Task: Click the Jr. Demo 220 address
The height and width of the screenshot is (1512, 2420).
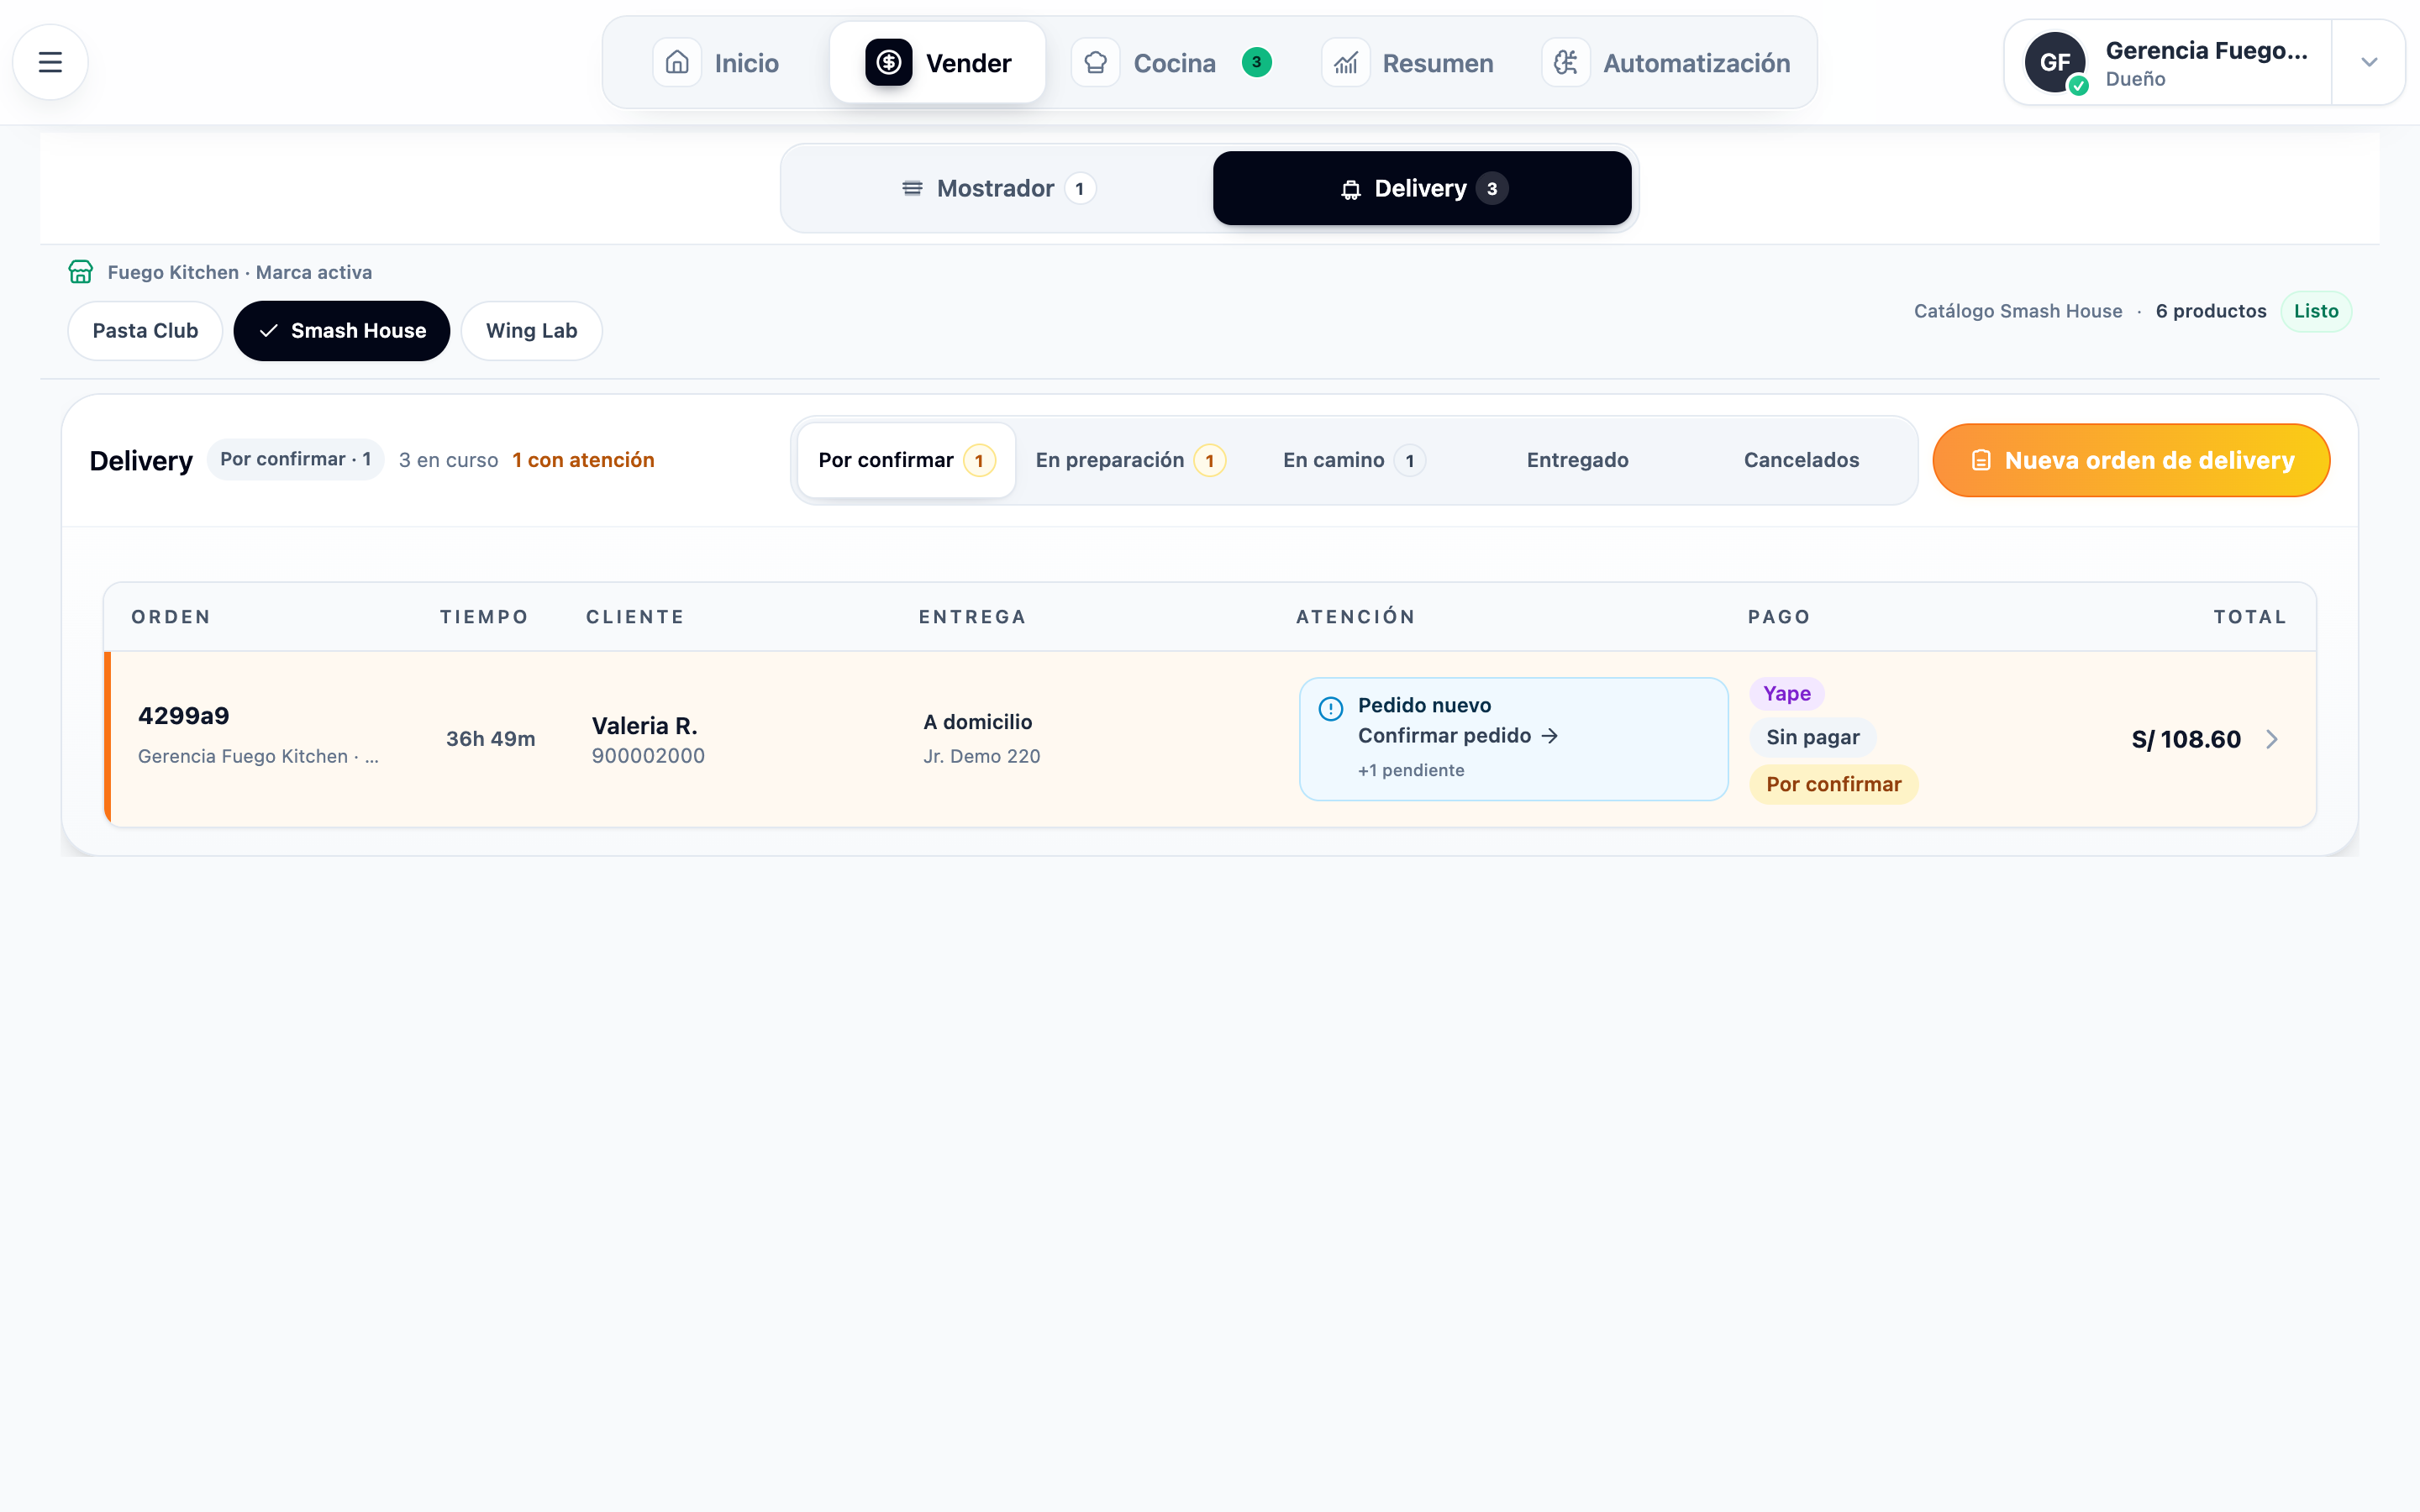Action: (982, 756)
